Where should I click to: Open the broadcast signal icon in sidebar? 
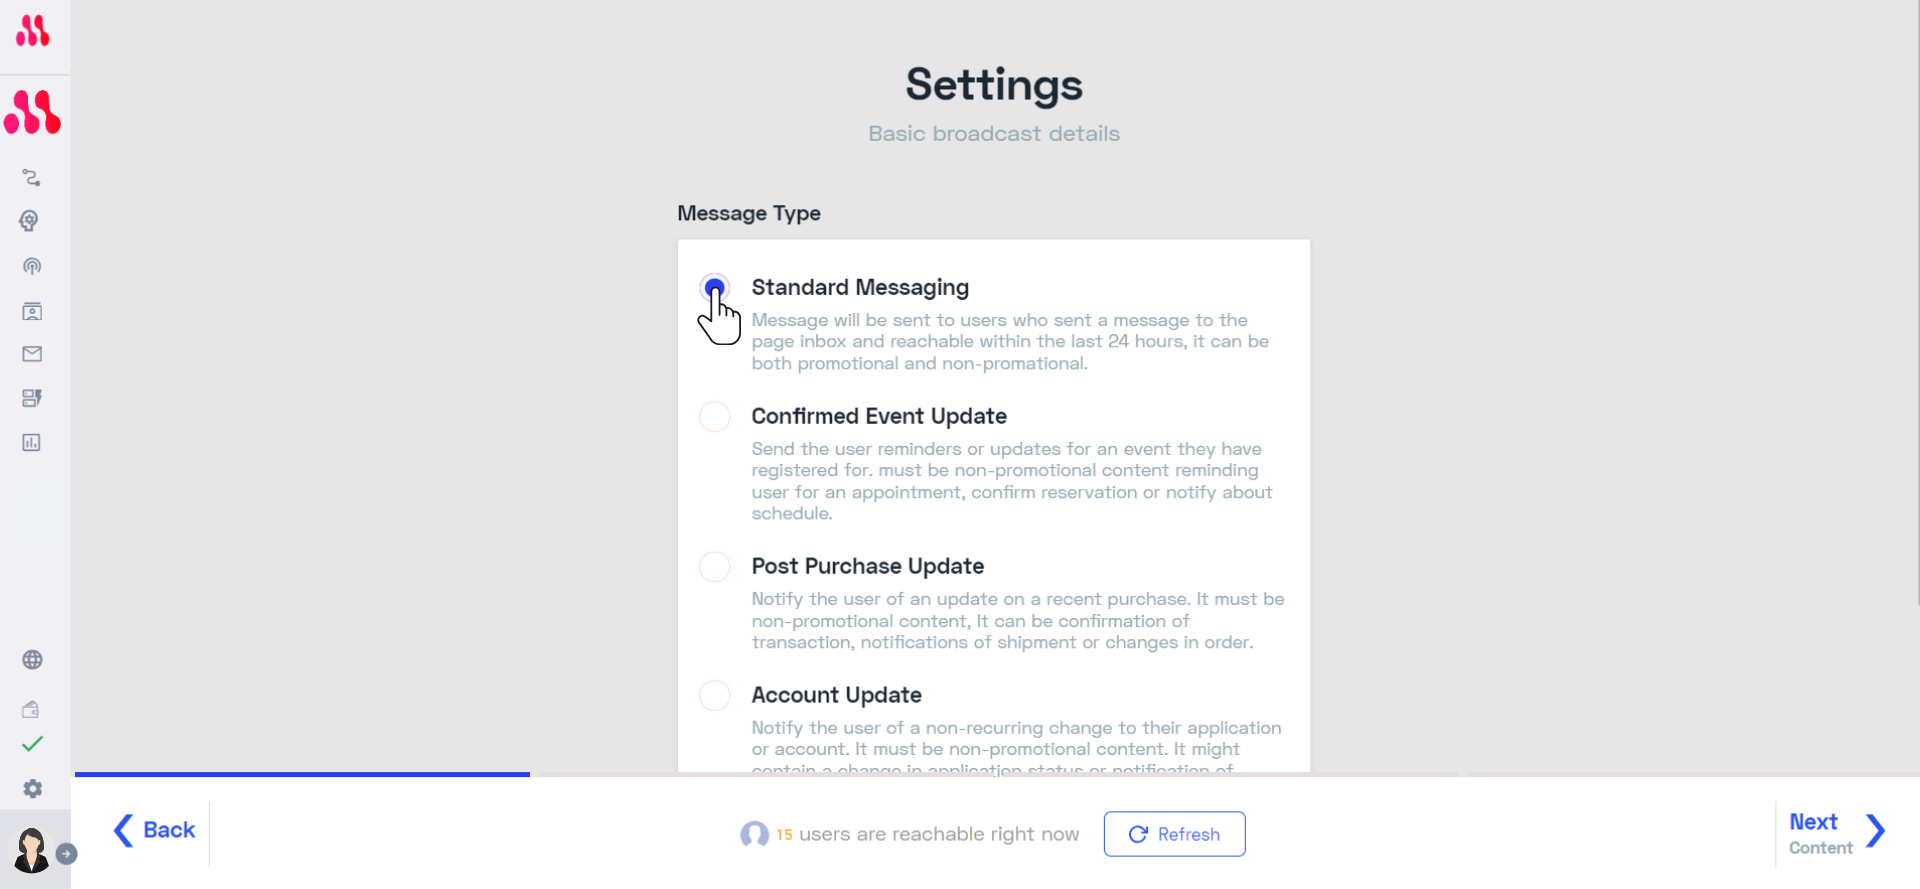coord(32,266)
